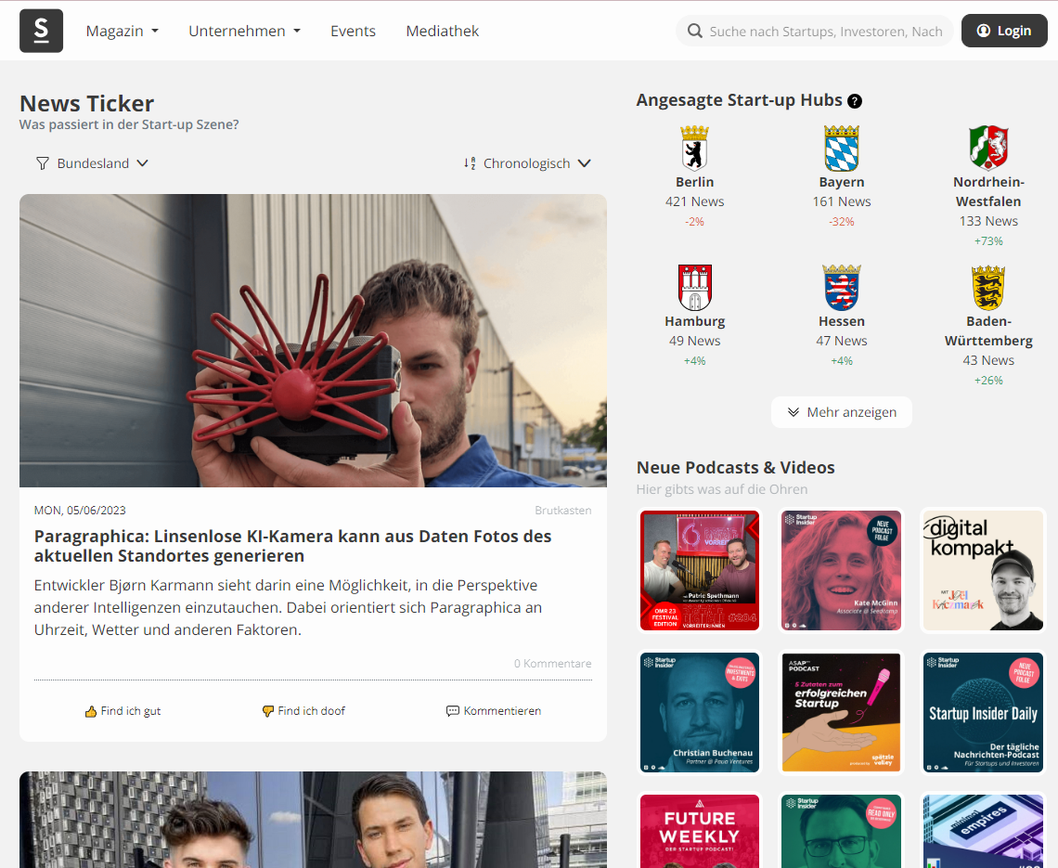1058x868 pixels.
Task: Select the Baden-Württemberg coat of arms
Action: pos(989,288)
